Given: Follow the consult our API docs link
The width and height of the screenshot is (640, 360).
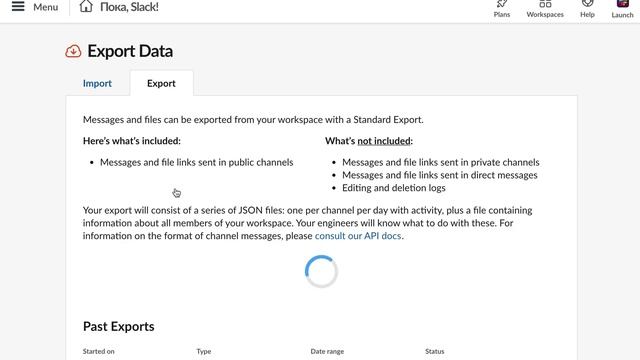Looking at the screenshot, I should pos(358,236).
